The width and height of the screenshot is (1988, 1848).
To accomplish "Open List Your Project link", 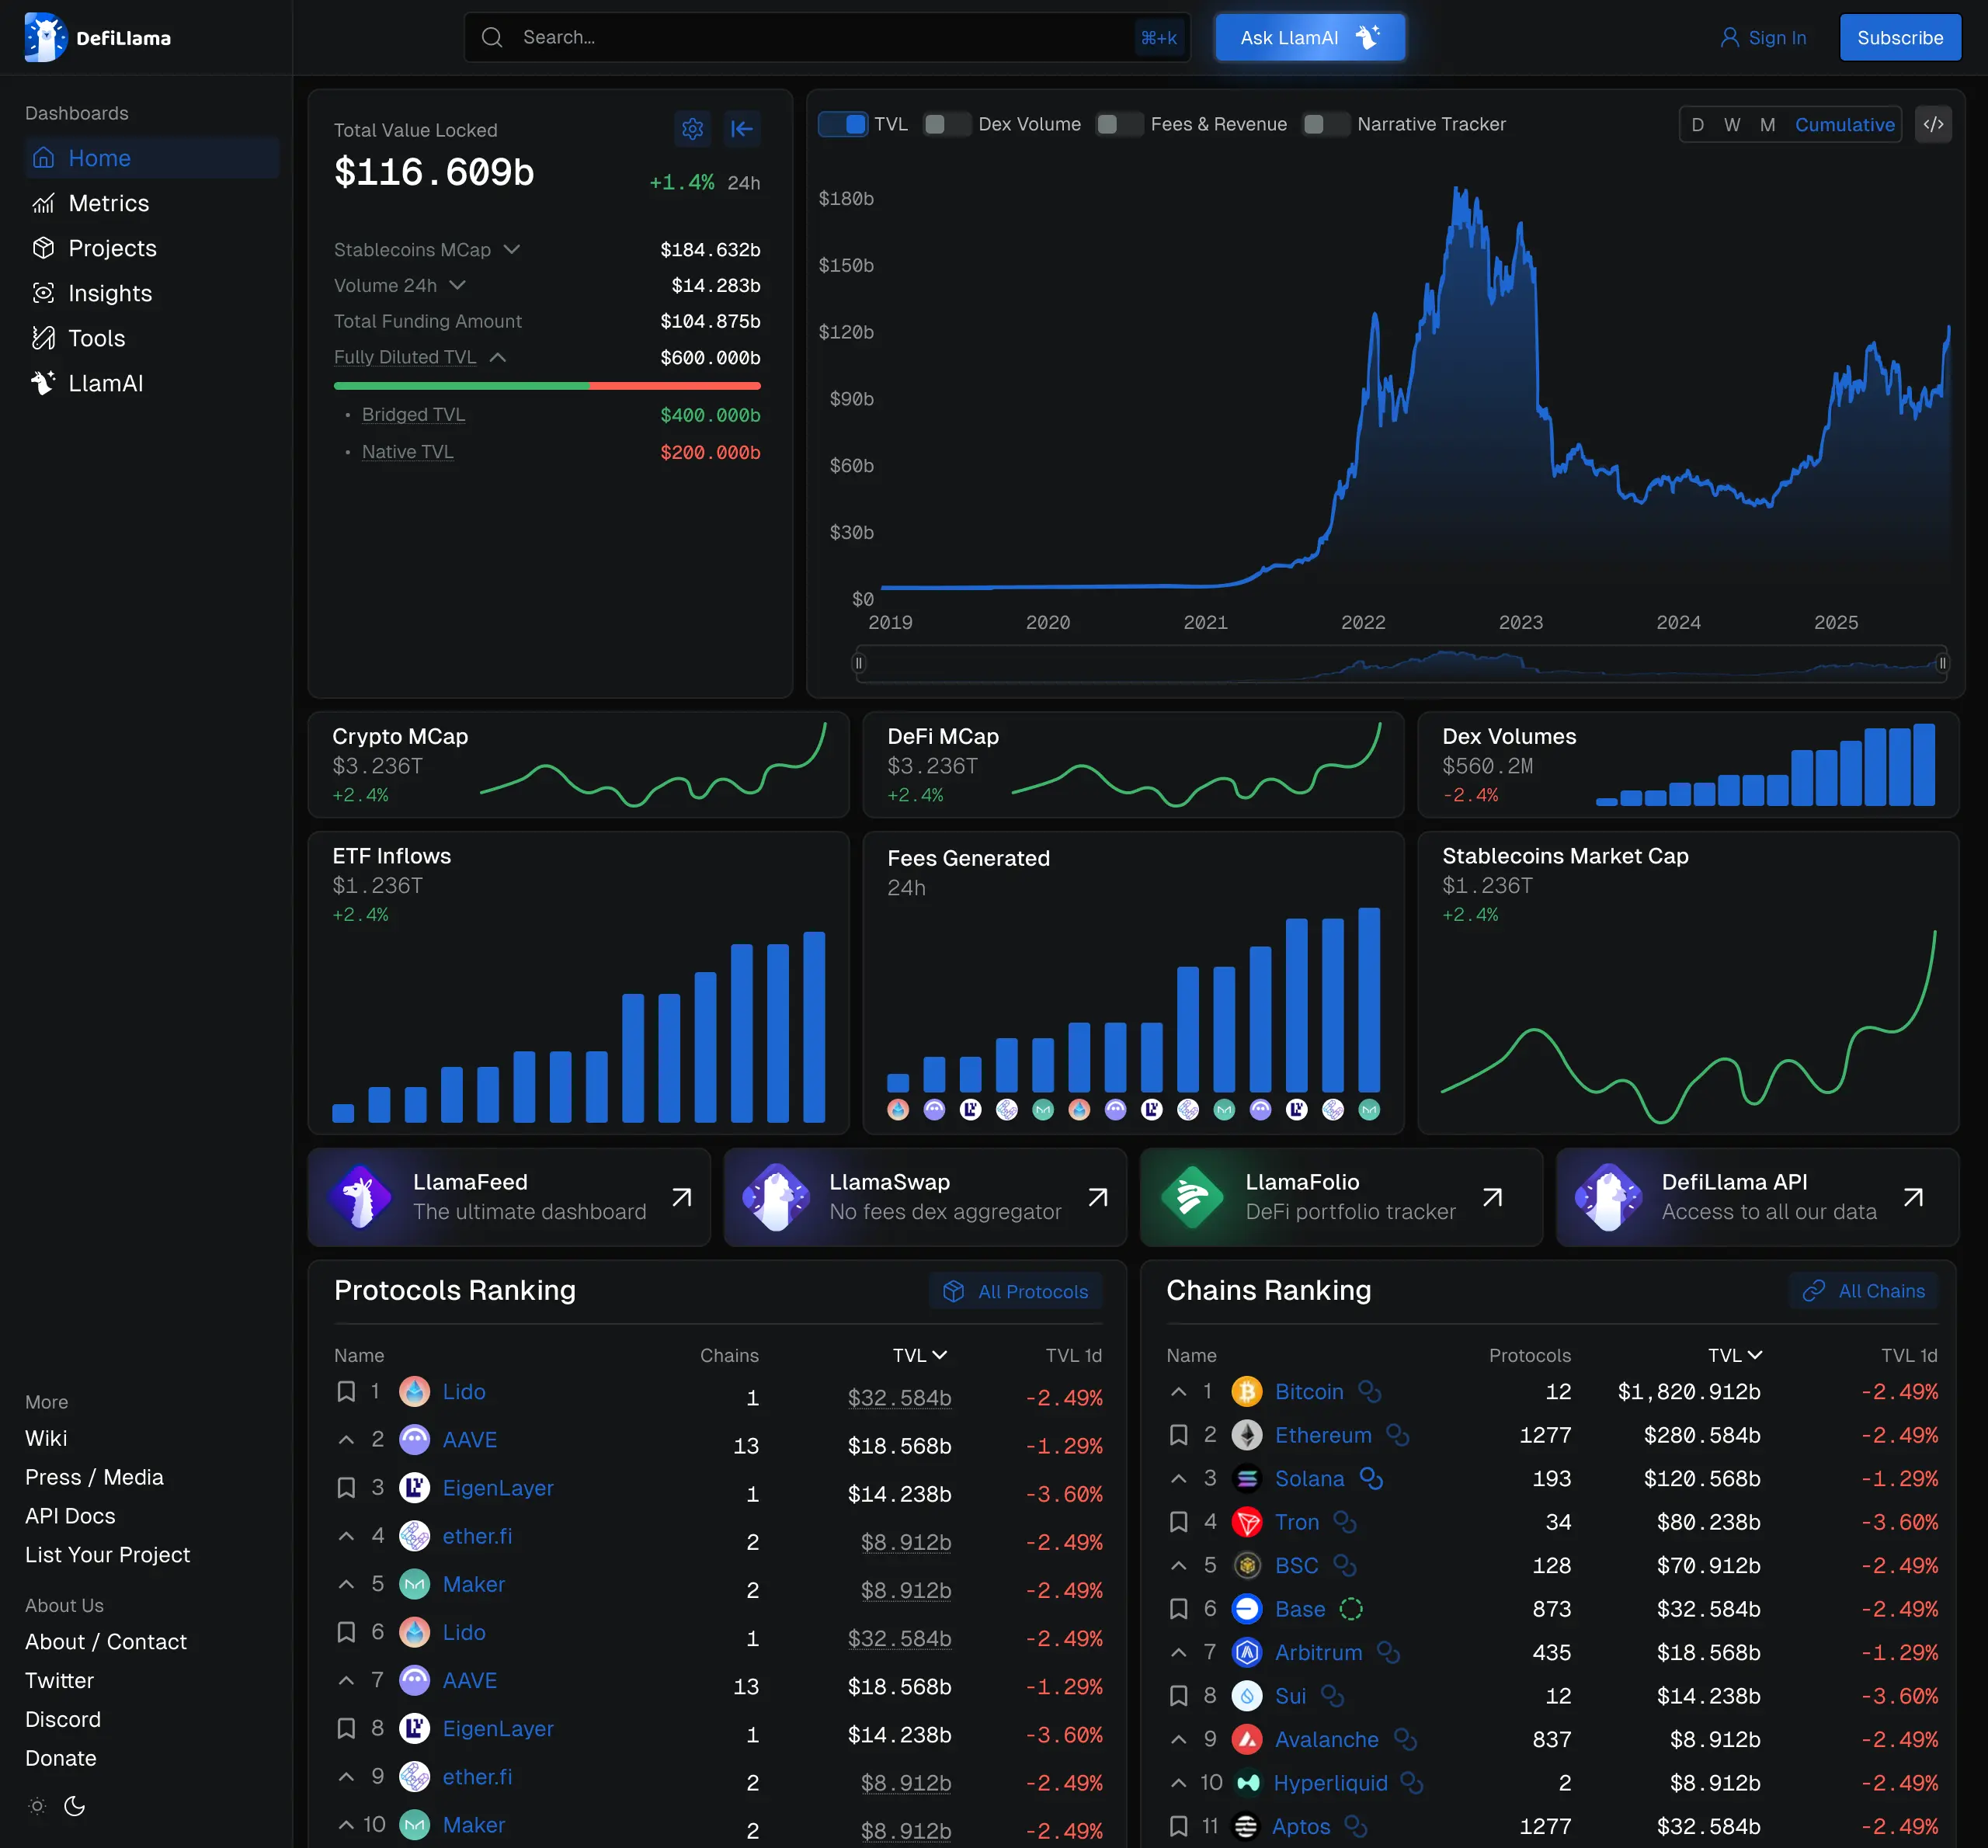I will tap(107, 1555).
